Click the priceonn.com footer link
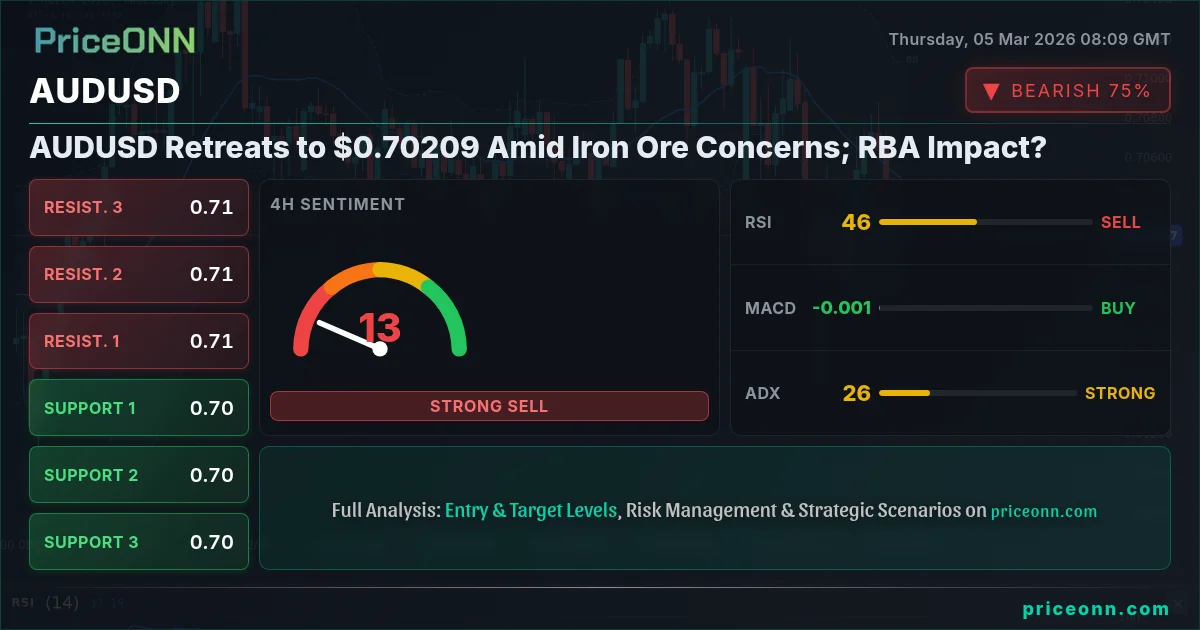The image size is (1200, 630). coord(1096,608)
